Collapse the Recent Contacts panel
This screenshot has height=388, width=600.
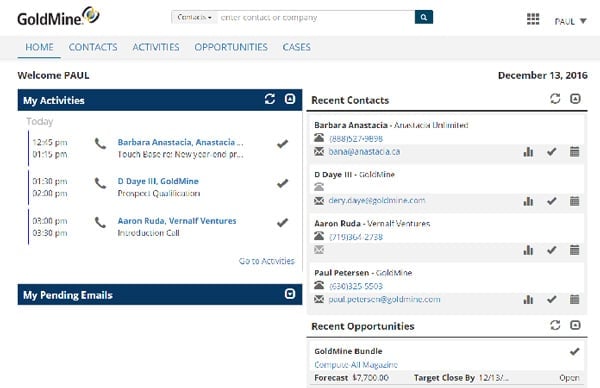coord(575,99)
